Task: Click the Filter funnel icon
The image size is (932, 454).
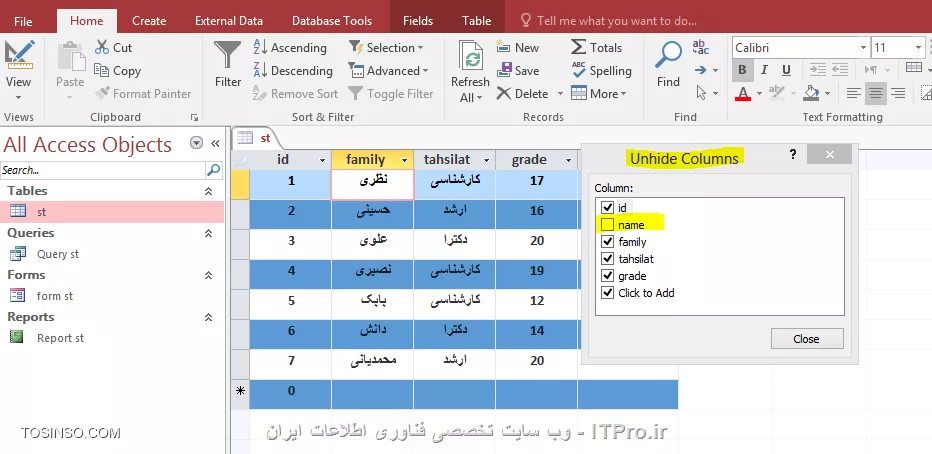Action: click(228, 55)
